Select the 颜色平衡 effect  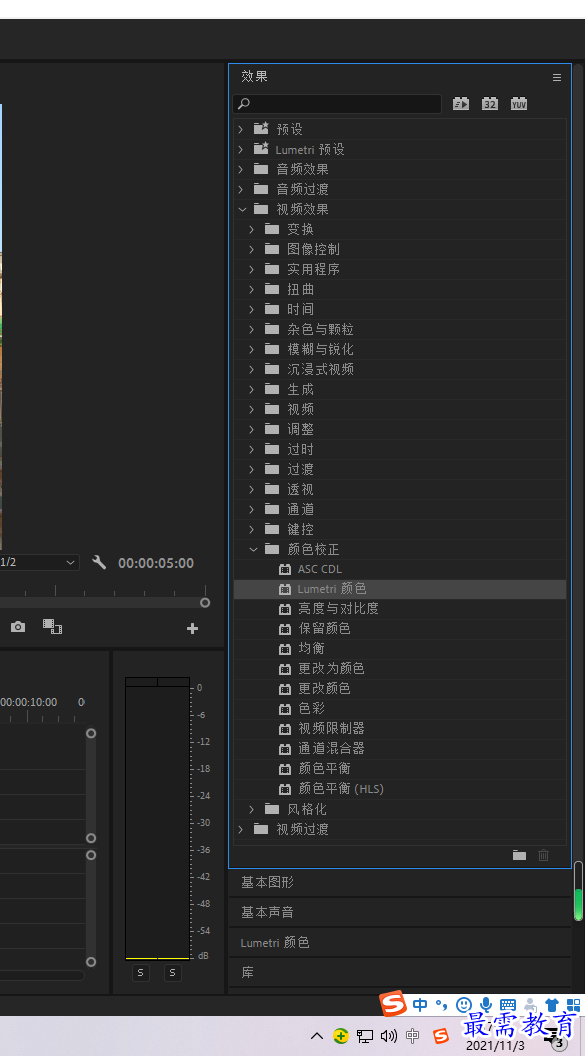point(400,768)
